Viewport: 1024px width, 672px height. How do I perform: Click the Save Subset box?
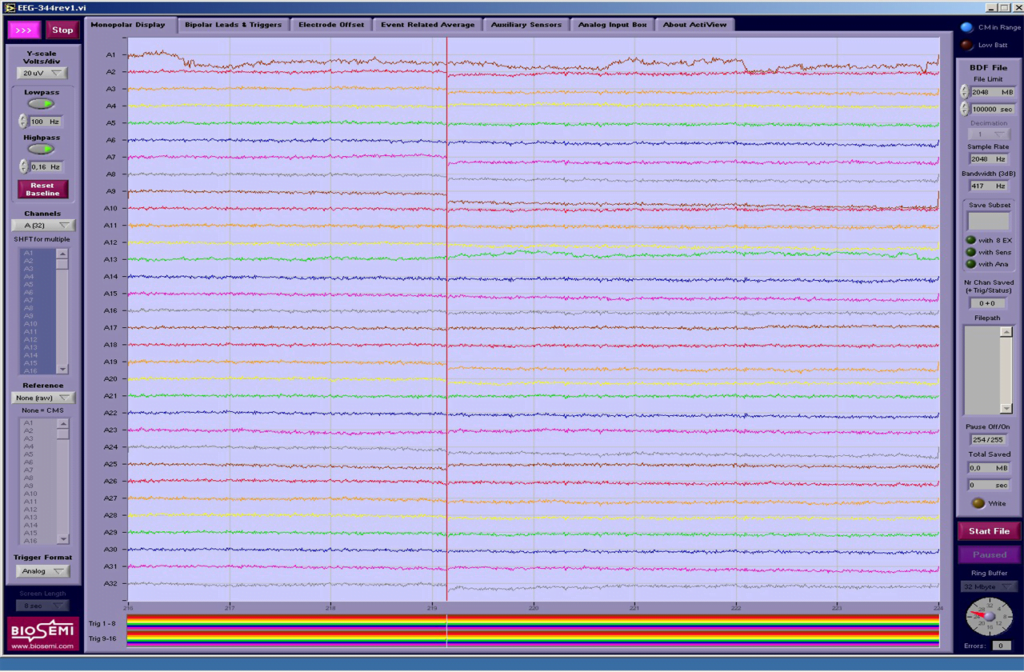click(x=989, y=221)
